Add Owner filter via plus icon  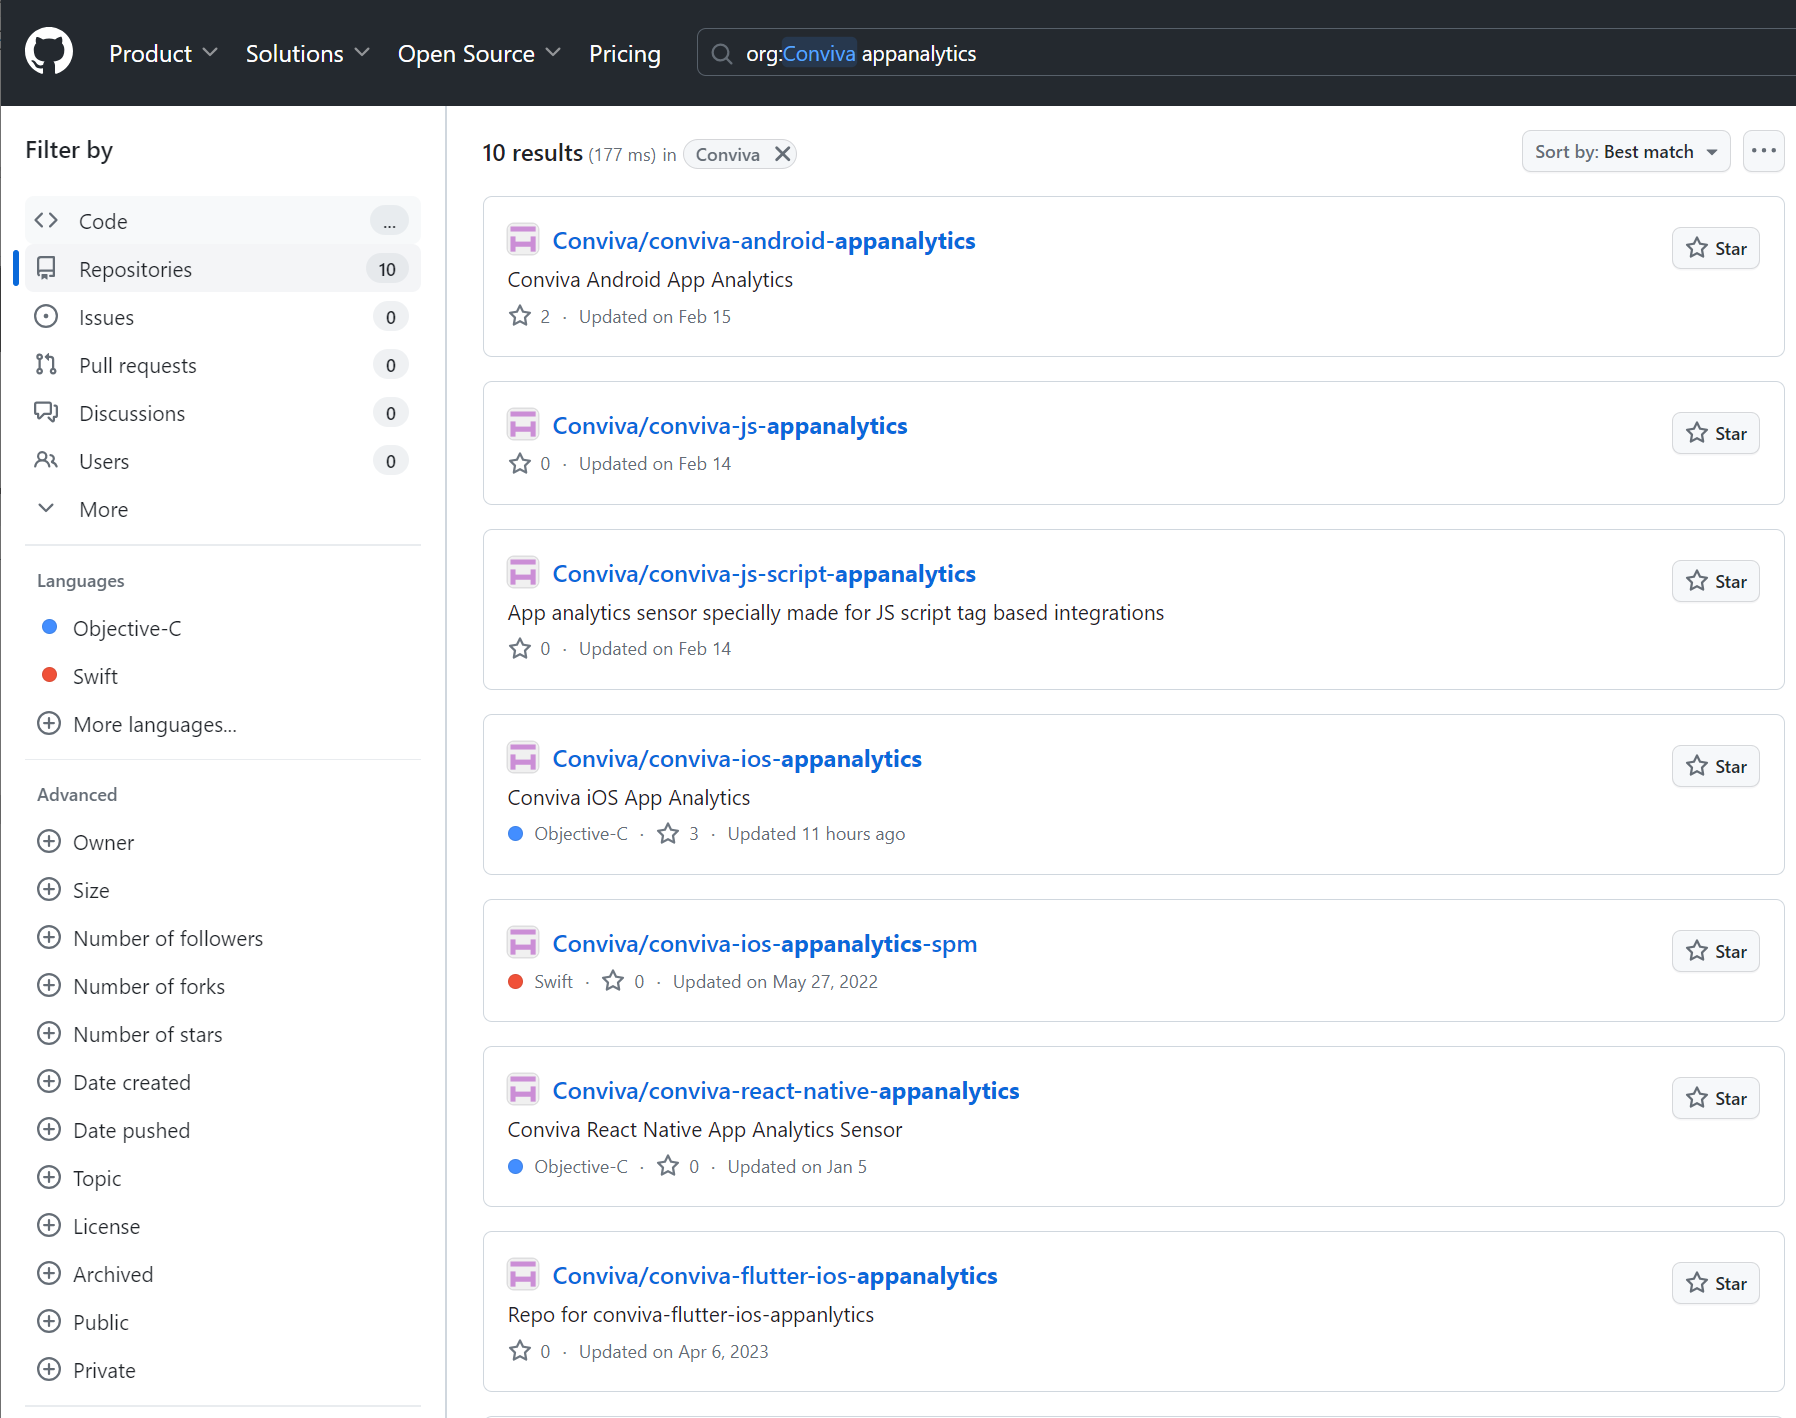tap(49, 842)
